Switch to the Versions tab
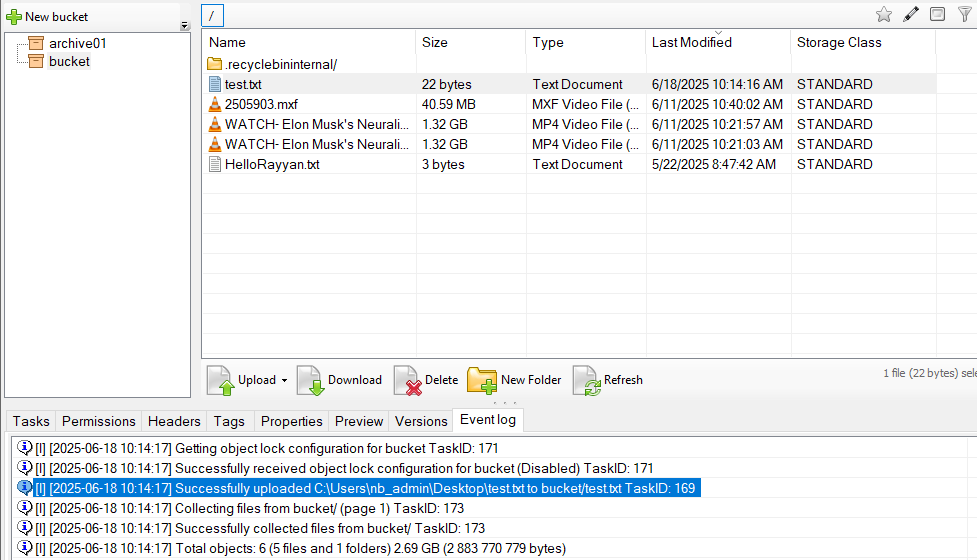This screenshot has height=560, width=977. pos(421,421)
